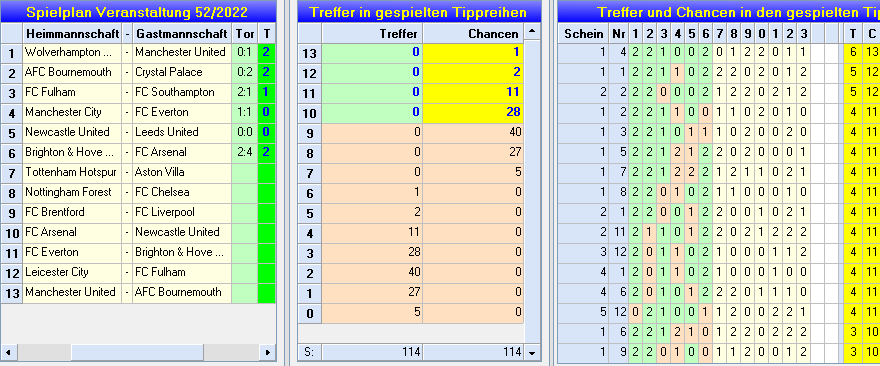This screenshot has width=880, height=366.
Task: Select Aston Villa away team cell
Action: pos(182,172)
